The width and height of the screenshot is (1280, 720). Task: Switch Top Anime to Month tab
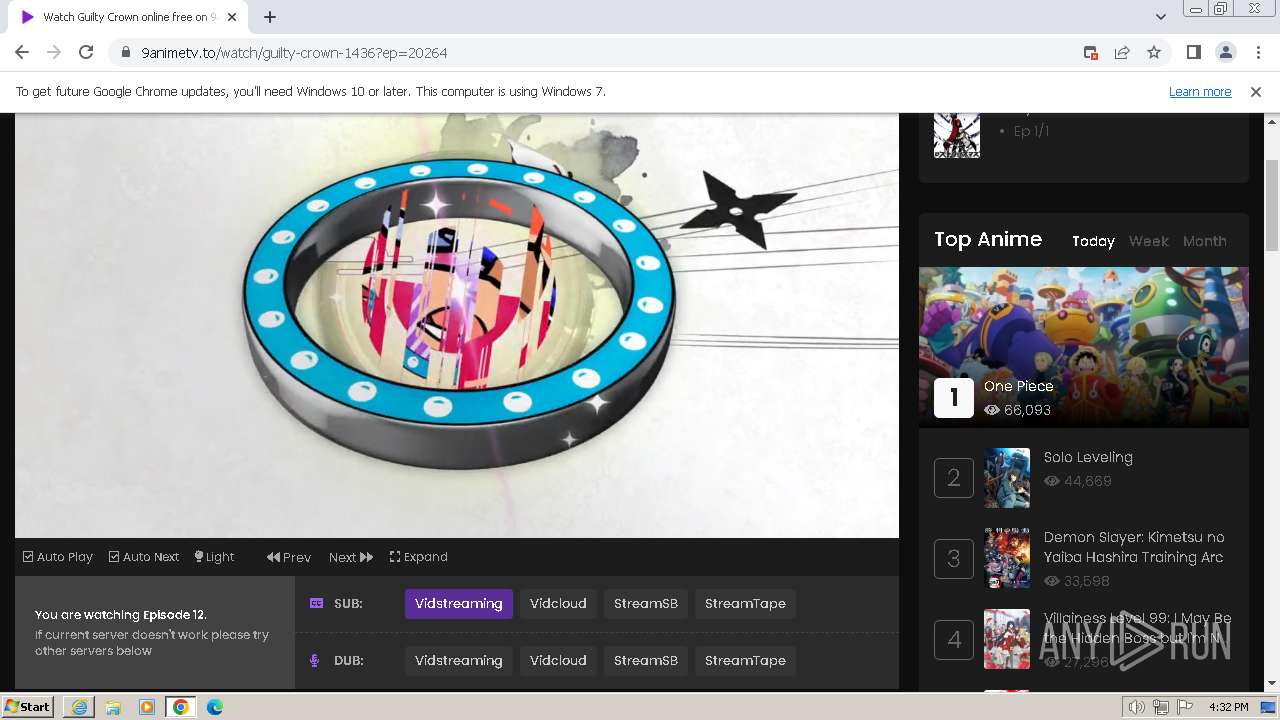click(1205, 241)
